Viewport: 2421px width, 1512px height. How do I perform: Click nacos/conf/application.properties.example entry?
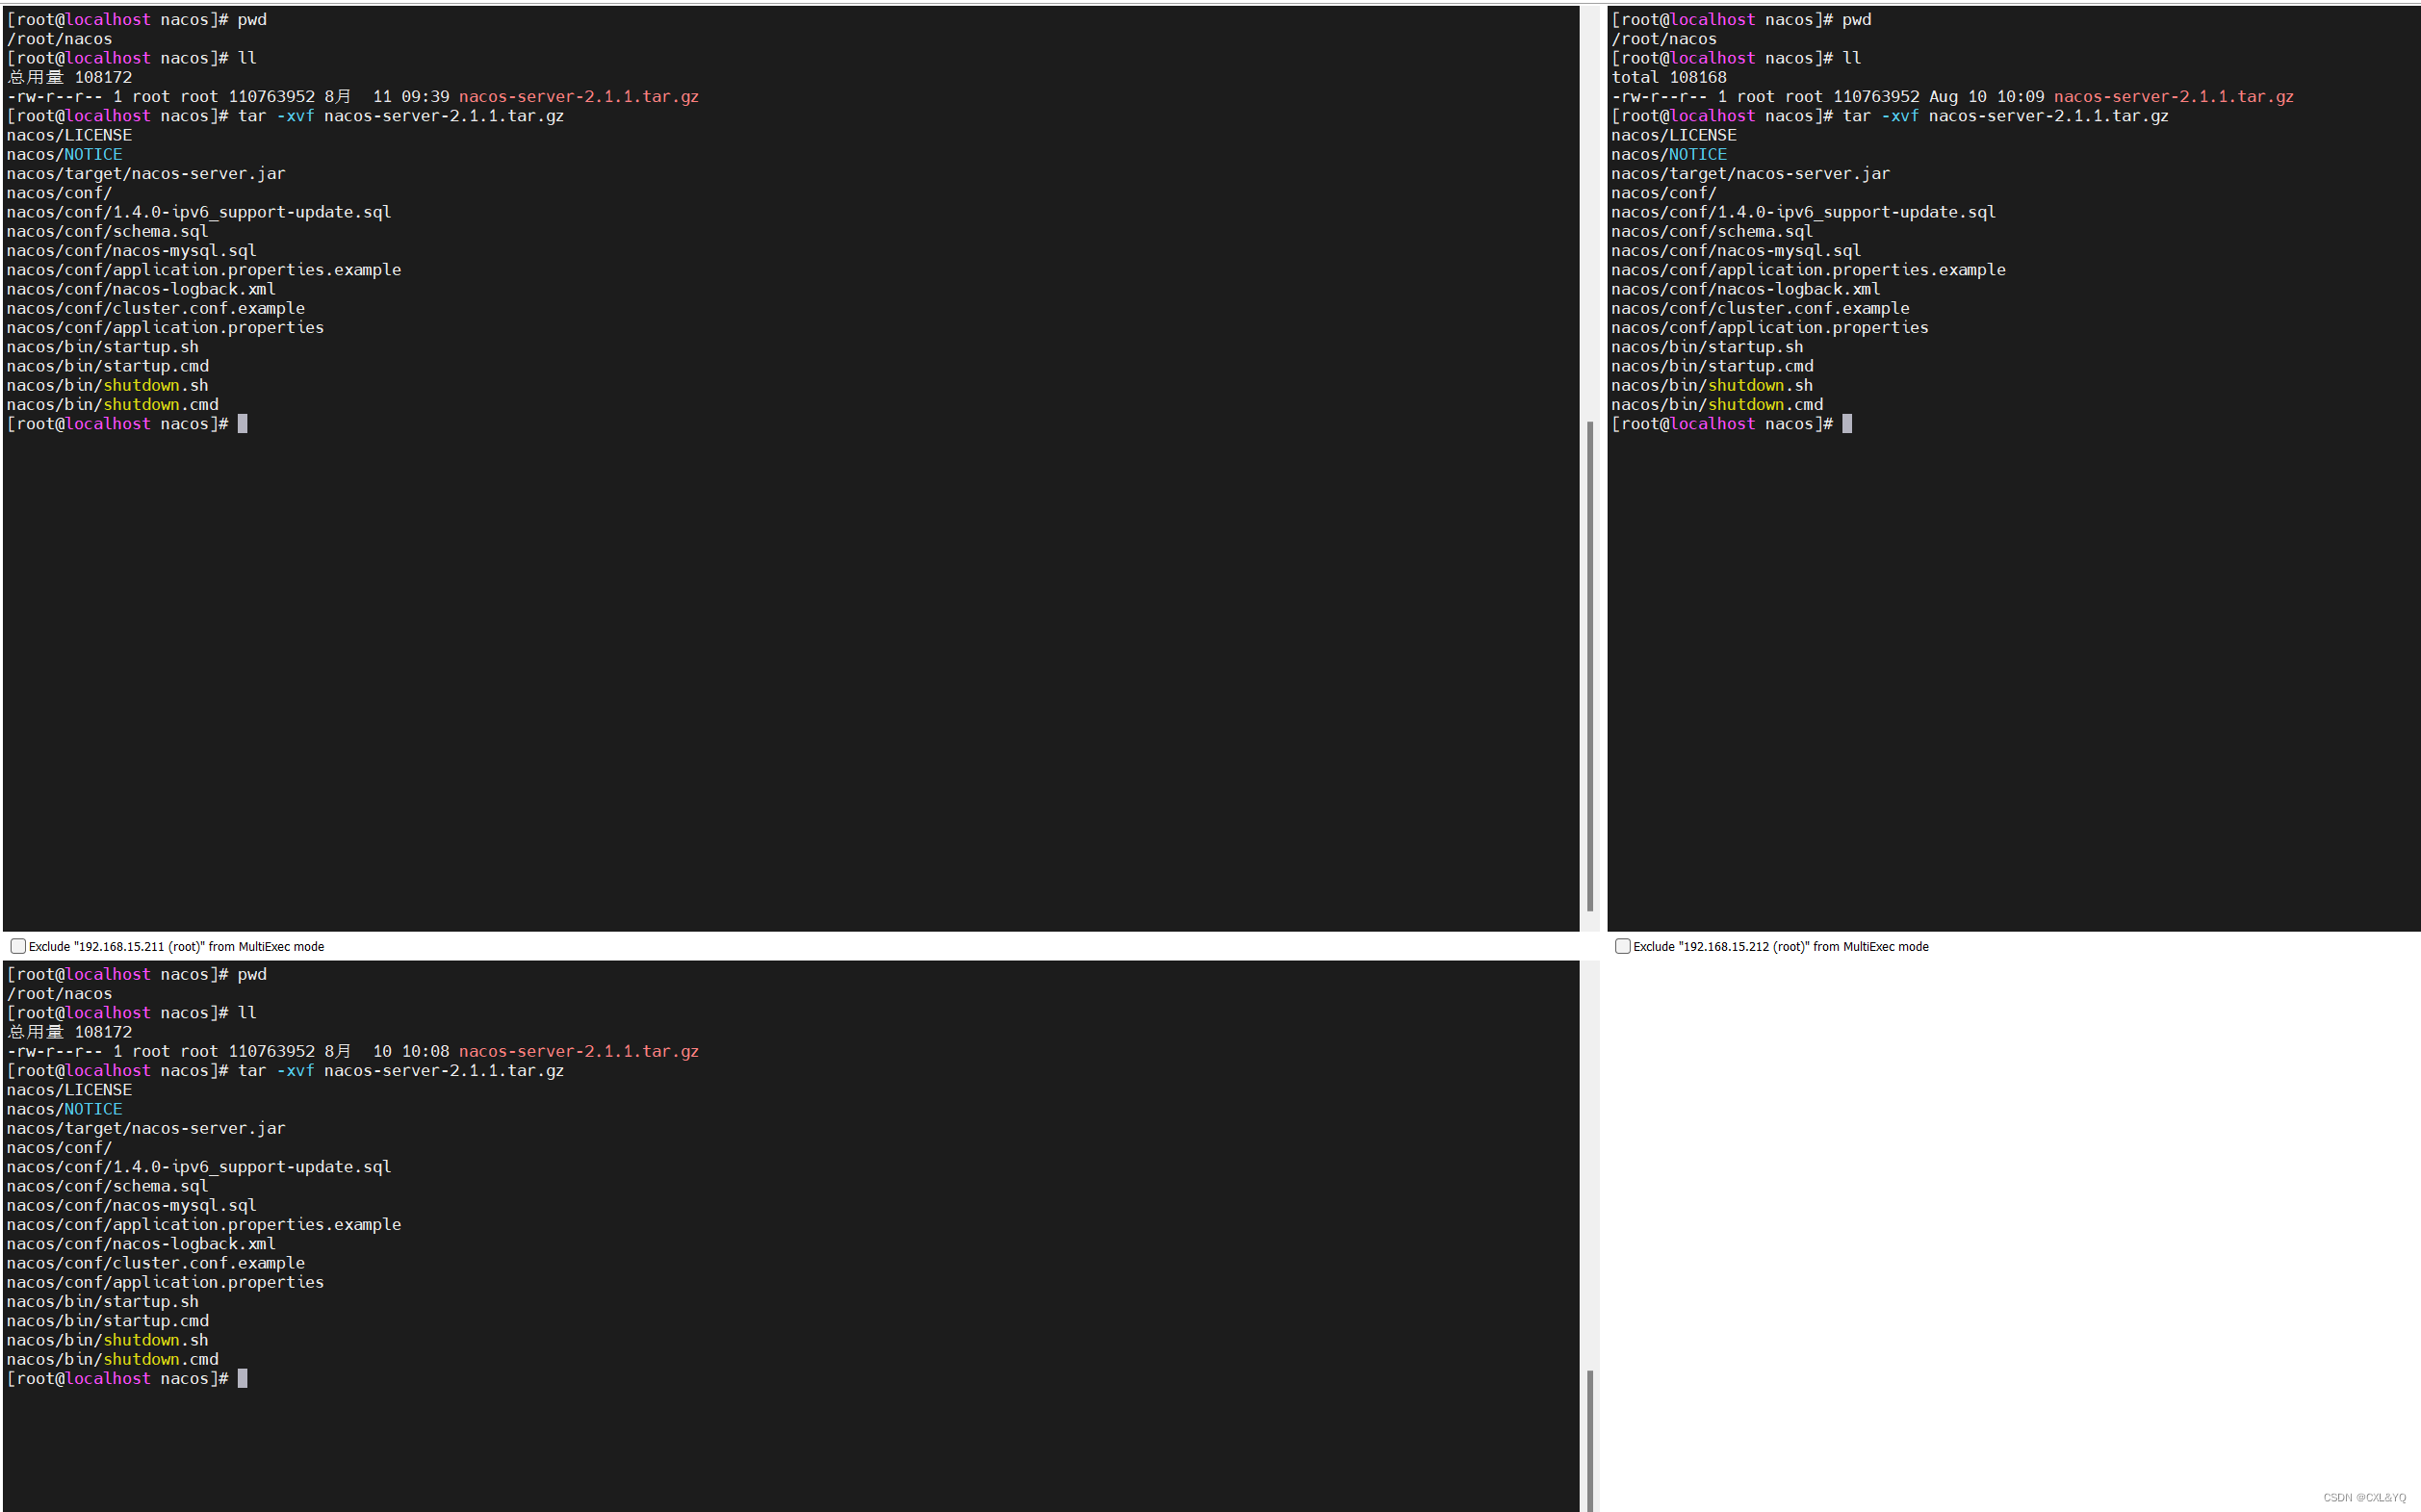click(x=204, y=270)
